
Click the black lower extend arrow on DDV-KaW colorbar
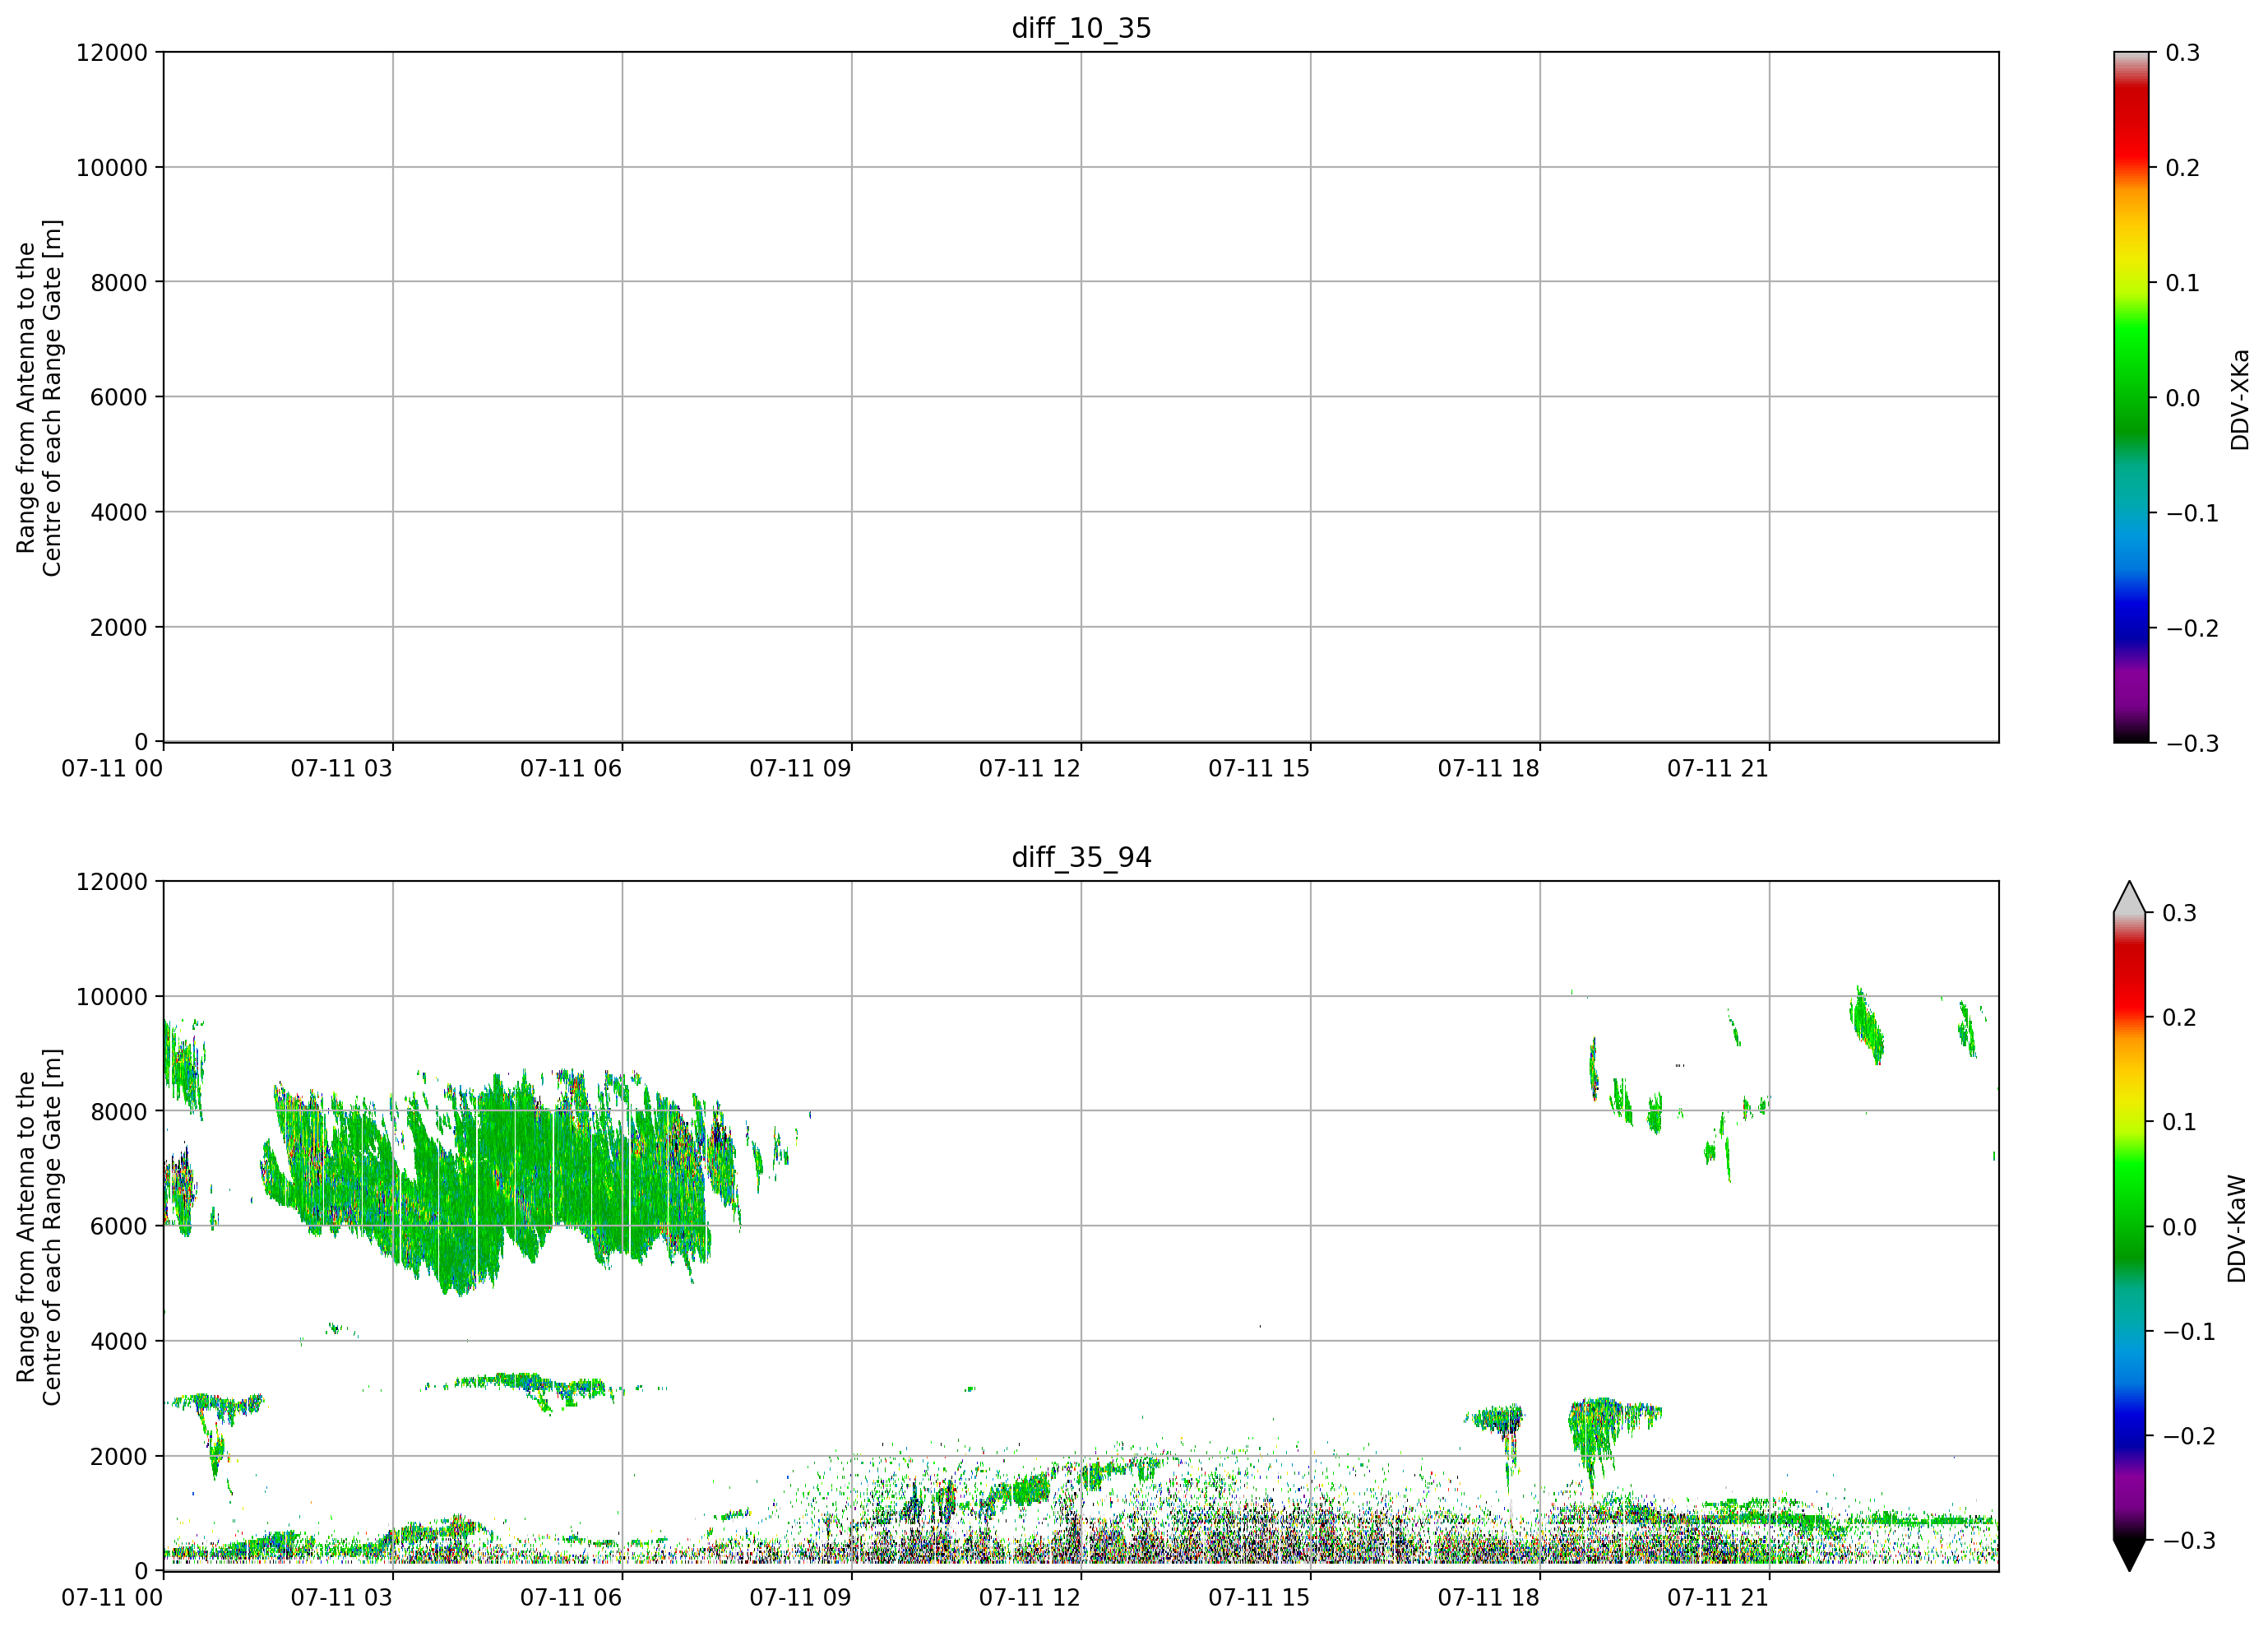point(2130,1555)
